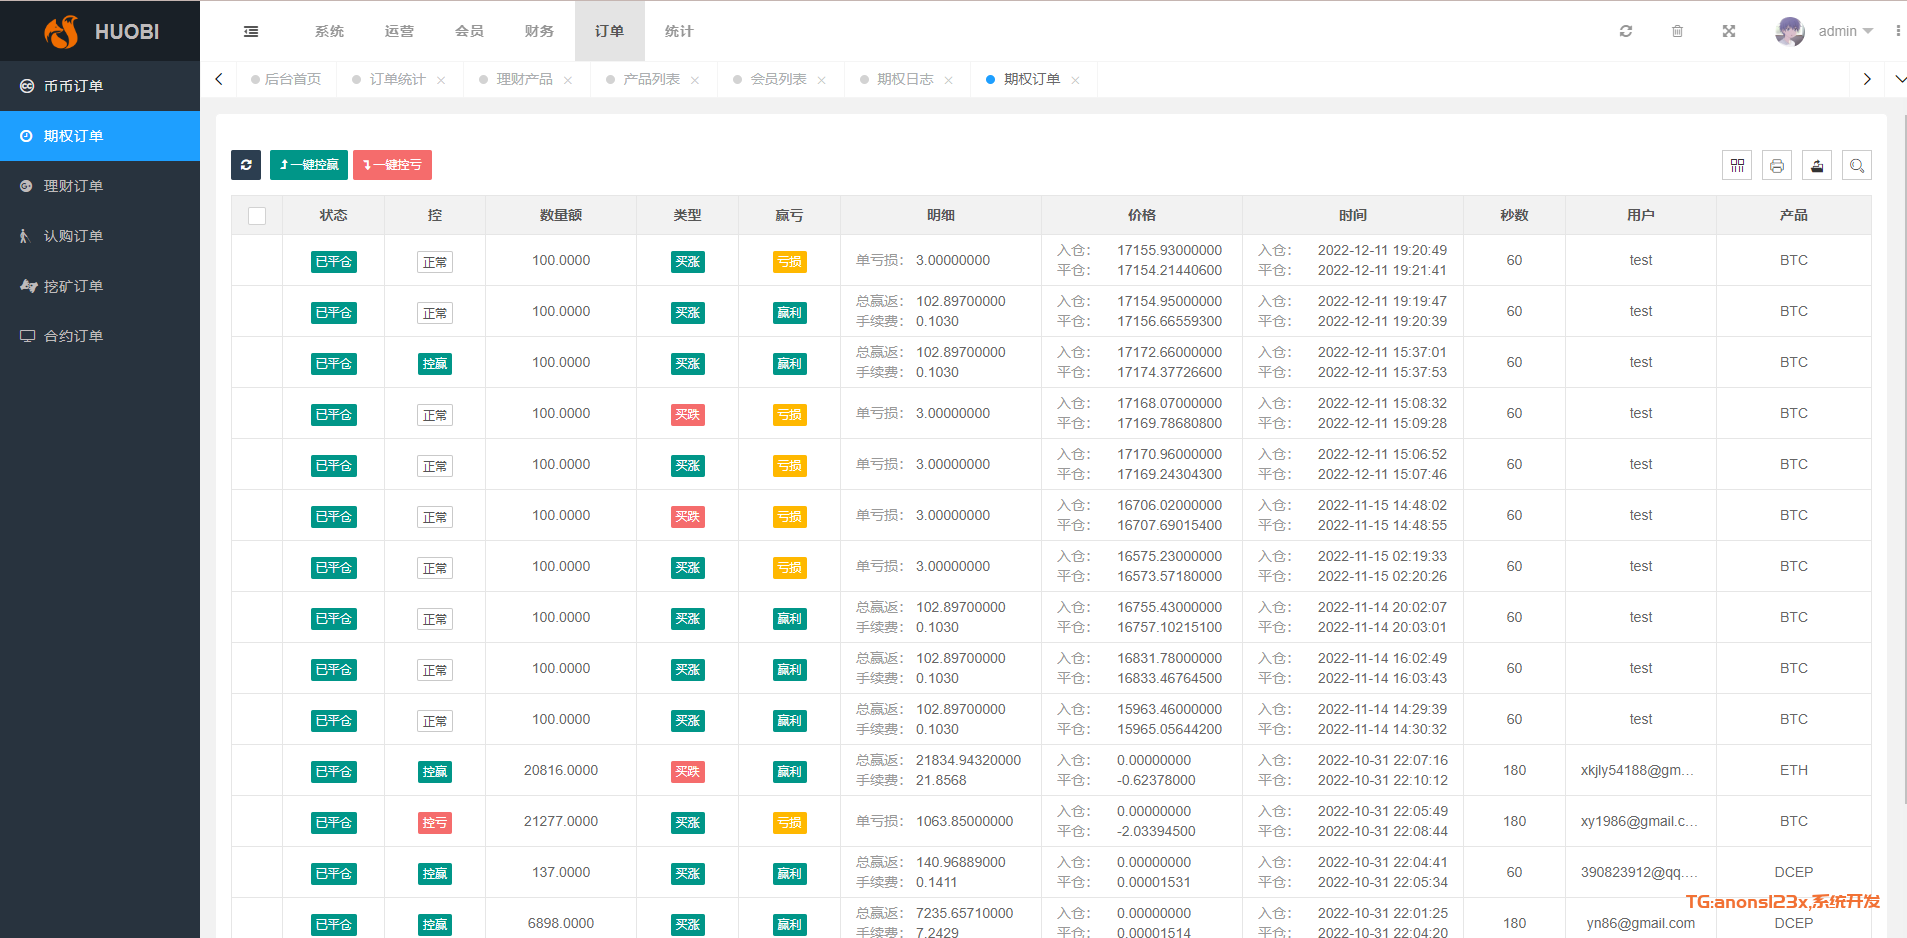
Task: Click 买跌 tag in the 20816.0000 row
Action: click(x=688, y=772)
